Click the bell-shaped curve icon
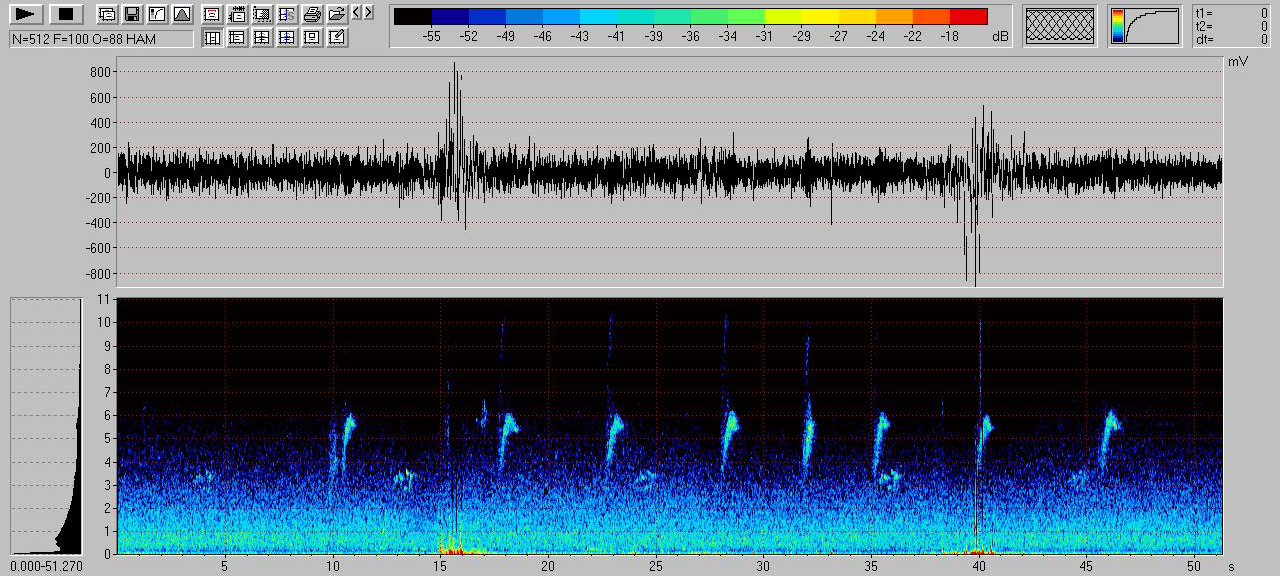This screenshot has width=1280, height=576. (181, 15)
